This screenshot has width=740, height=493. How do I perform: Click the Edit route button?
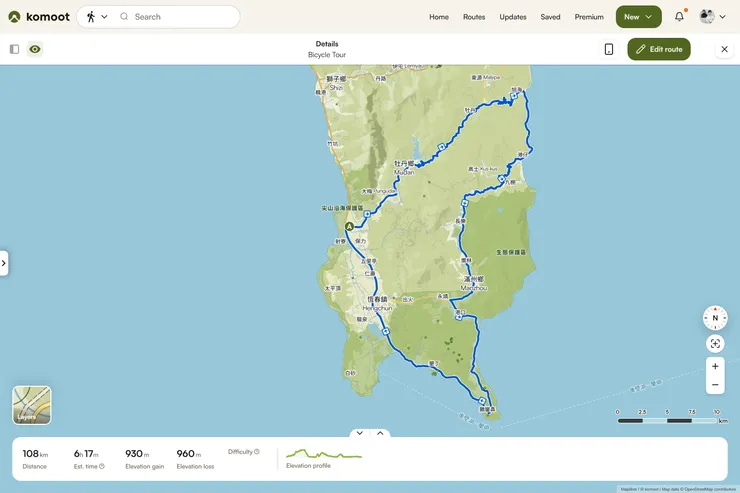click(x=658, y=49)
